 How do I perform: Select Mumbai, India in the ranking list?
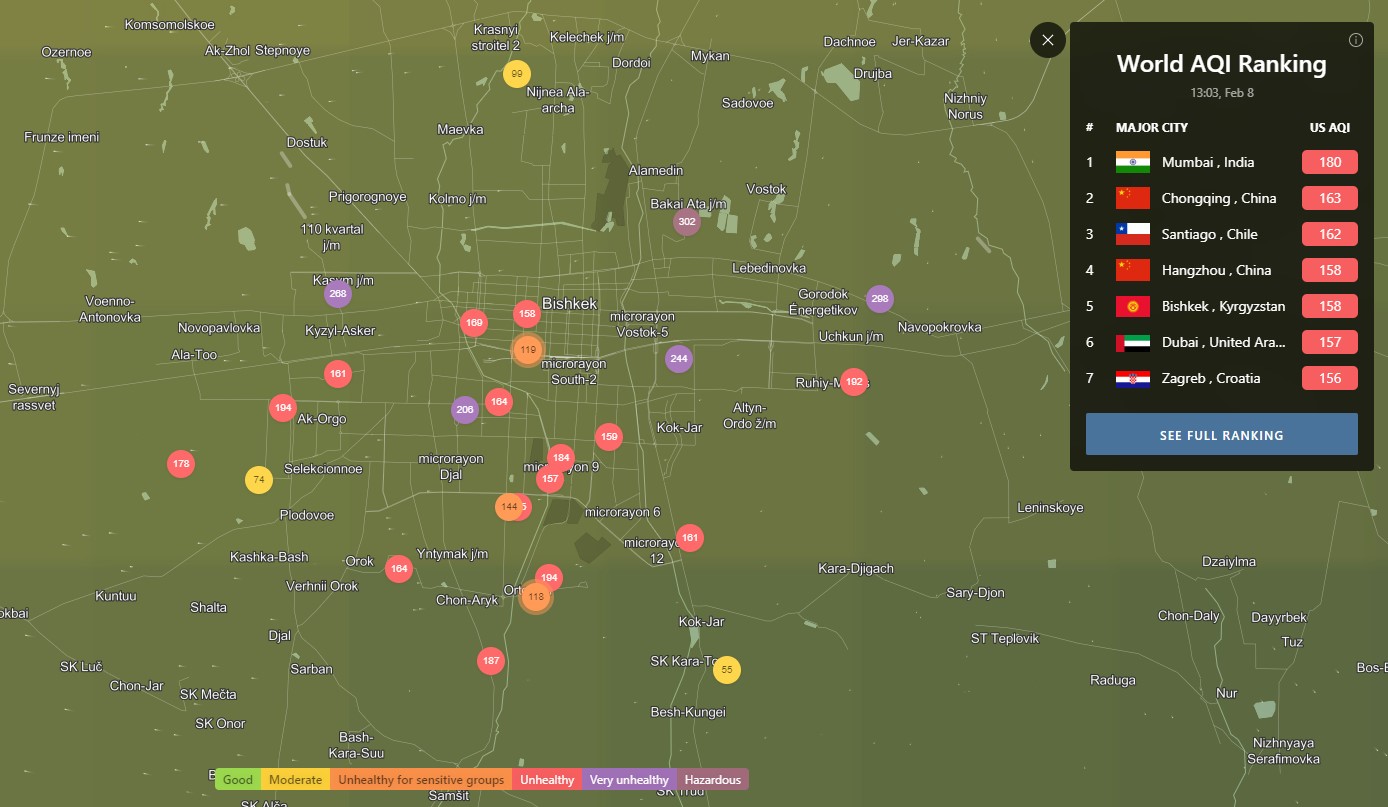click(1207, 162)
